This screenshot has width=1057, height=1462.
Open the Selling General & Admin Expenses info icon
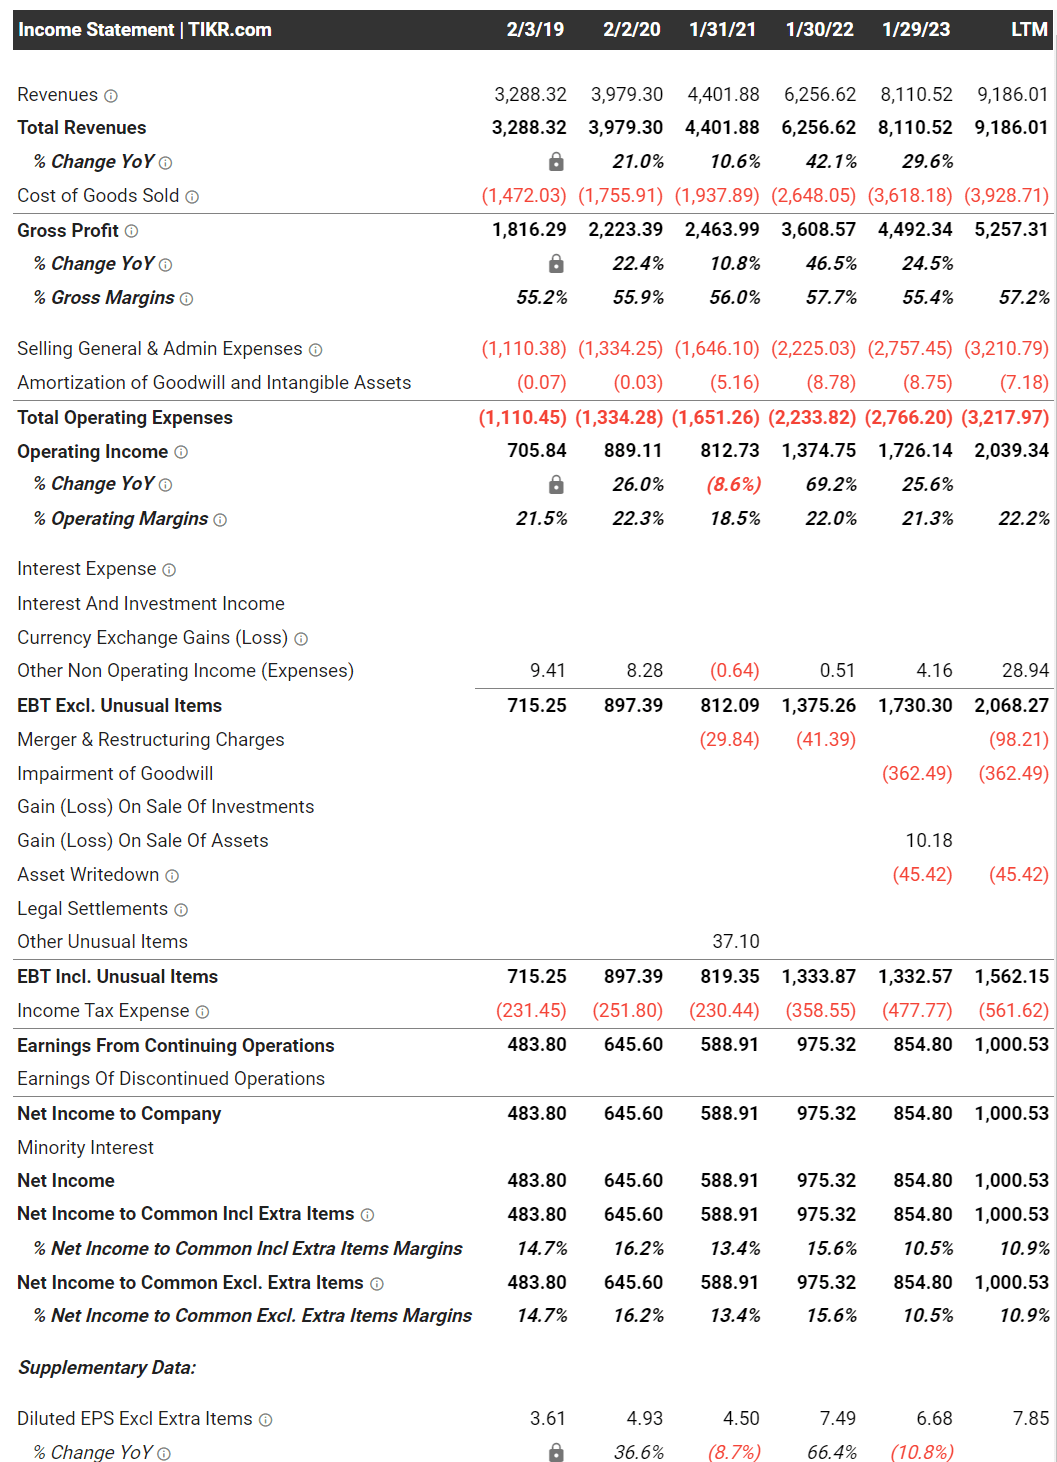coord(315,349)
